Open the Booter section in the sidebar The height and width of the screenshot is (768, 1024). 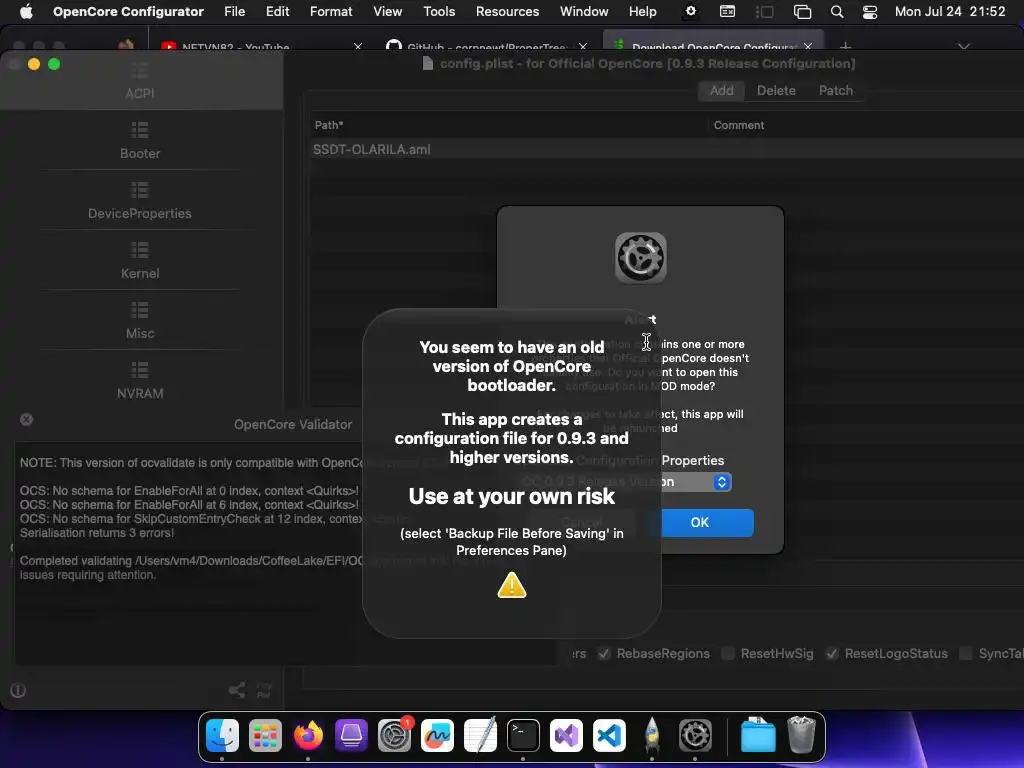[x=140, y=140]
